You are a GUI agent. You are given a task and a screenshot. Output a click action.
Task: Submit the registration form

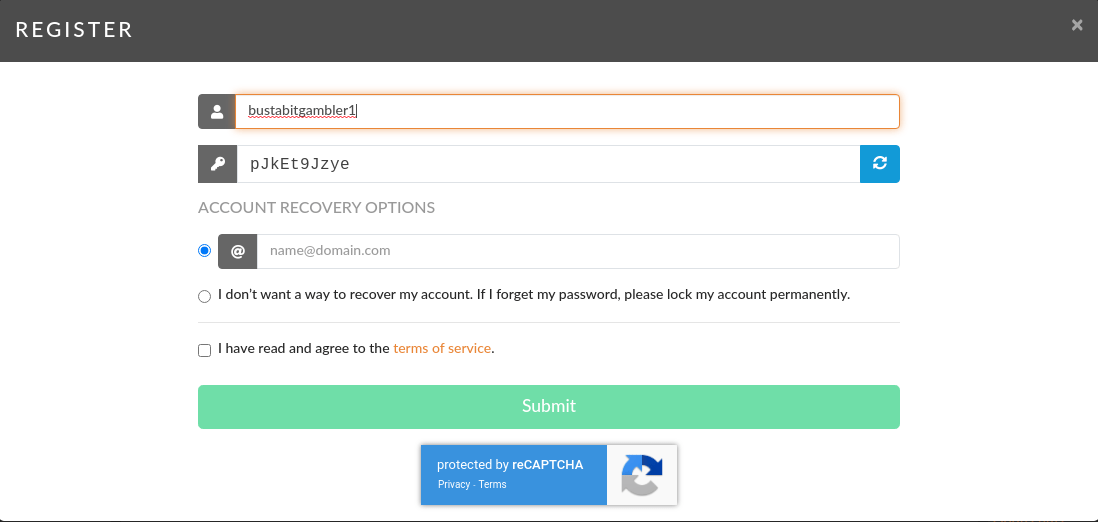tap(549, 406)
